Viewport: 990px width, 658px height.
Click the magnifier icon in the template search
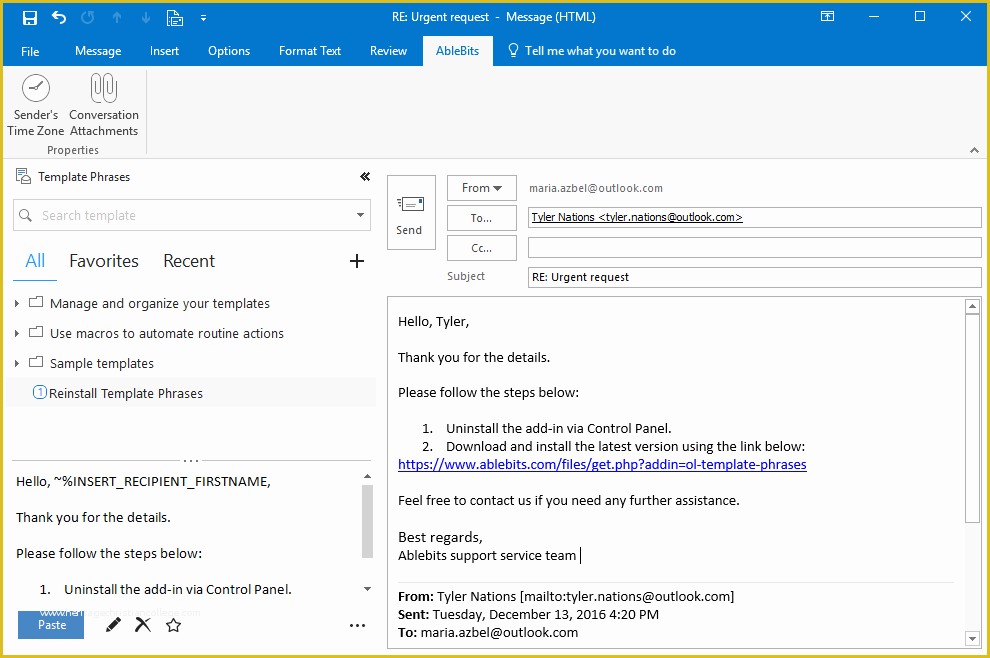(25, 215)
